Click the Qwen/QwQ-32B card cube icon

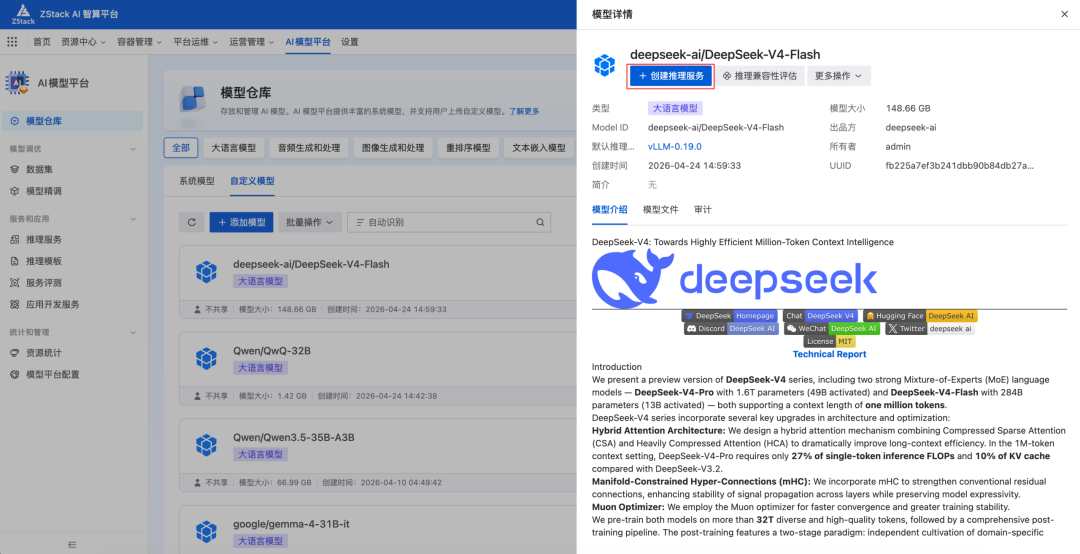(206, 358)
